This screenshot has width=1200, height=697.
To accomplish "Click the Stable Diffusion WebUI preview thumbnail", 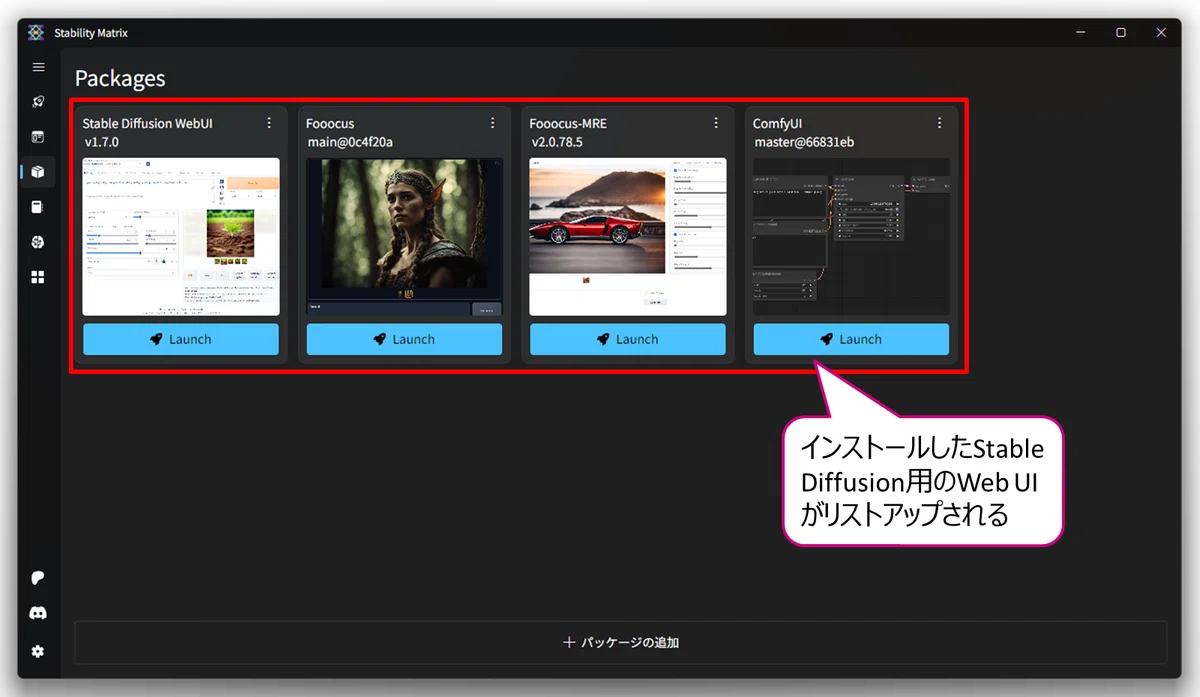I will coord(181,237).
